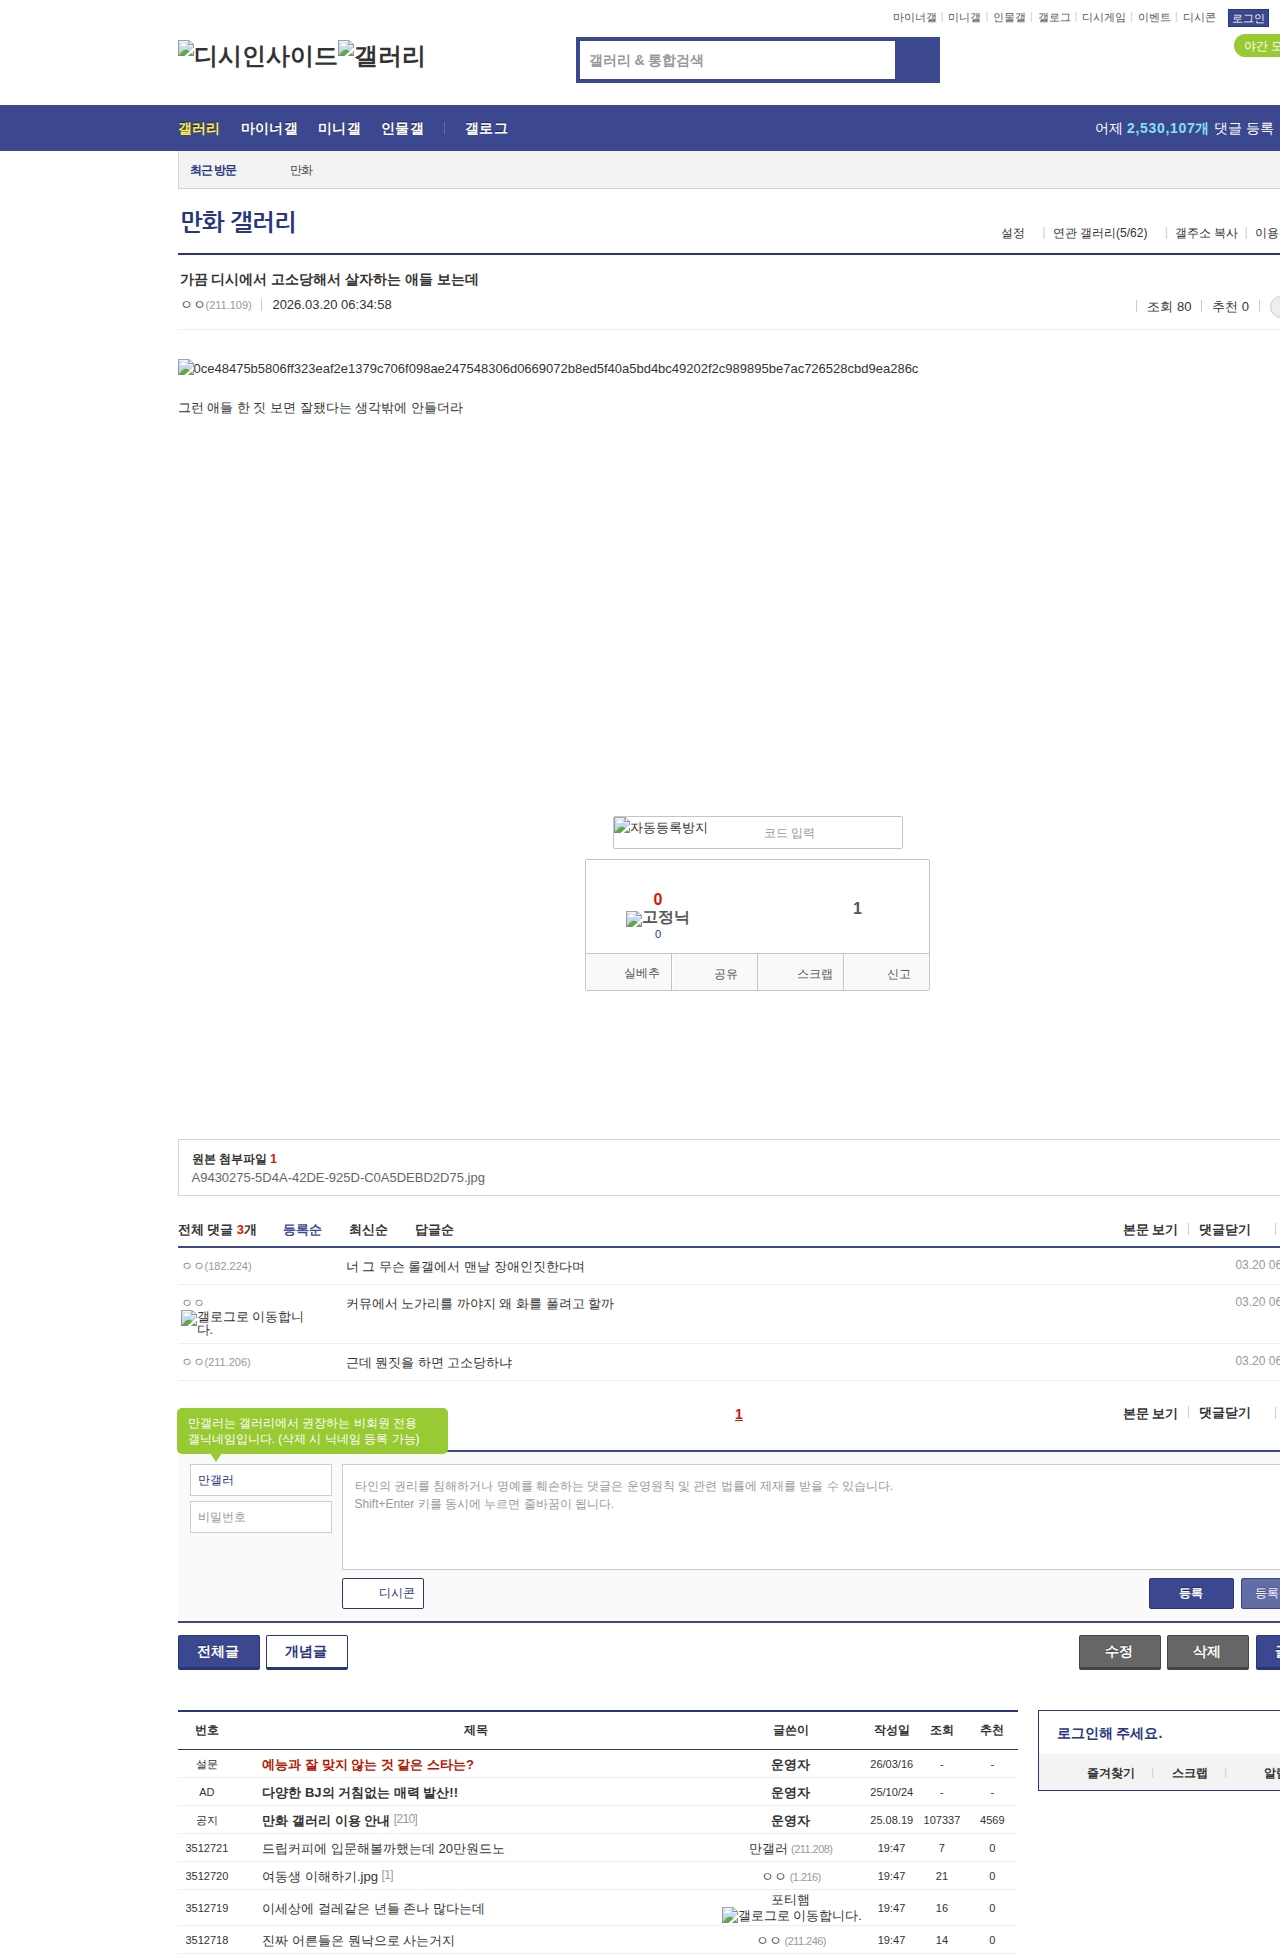The width and height of the screenshot is (1280, 1957).
Task: Submit the comment with the solid blue 등록 button
Action: tap(1191, 1593)
